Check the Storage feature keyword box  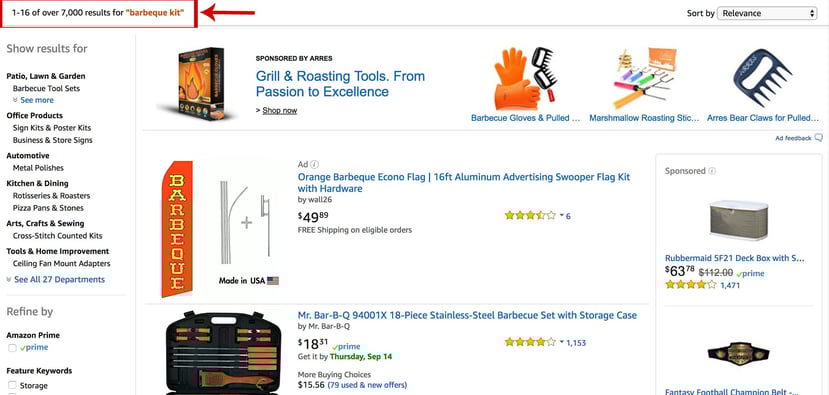point(12,385)
